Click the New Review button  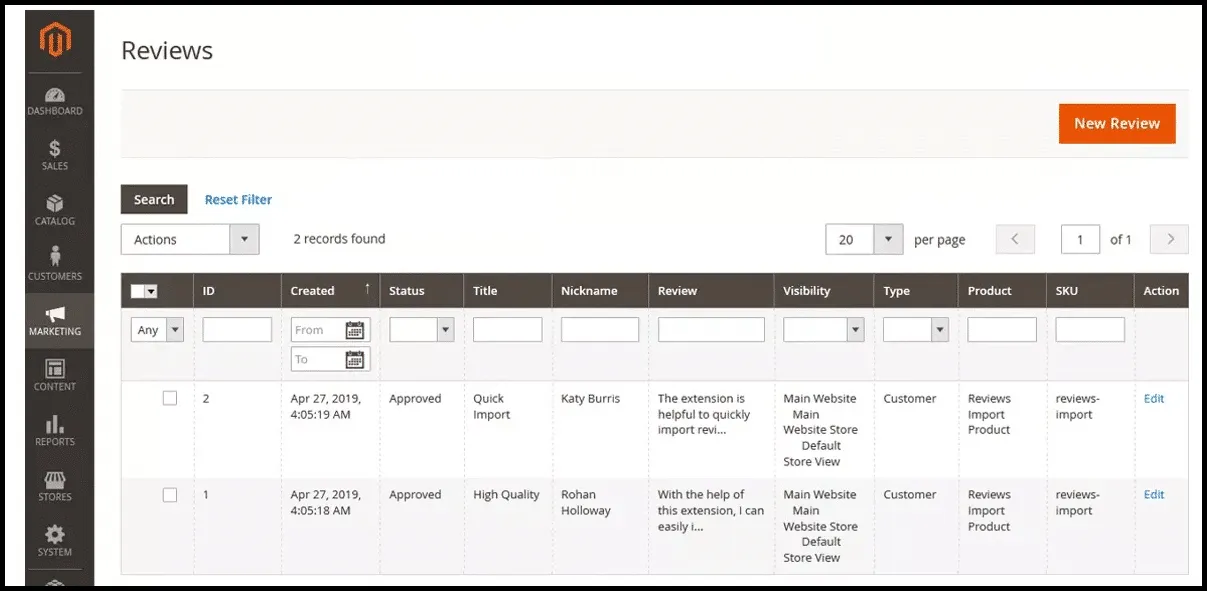1117,123
